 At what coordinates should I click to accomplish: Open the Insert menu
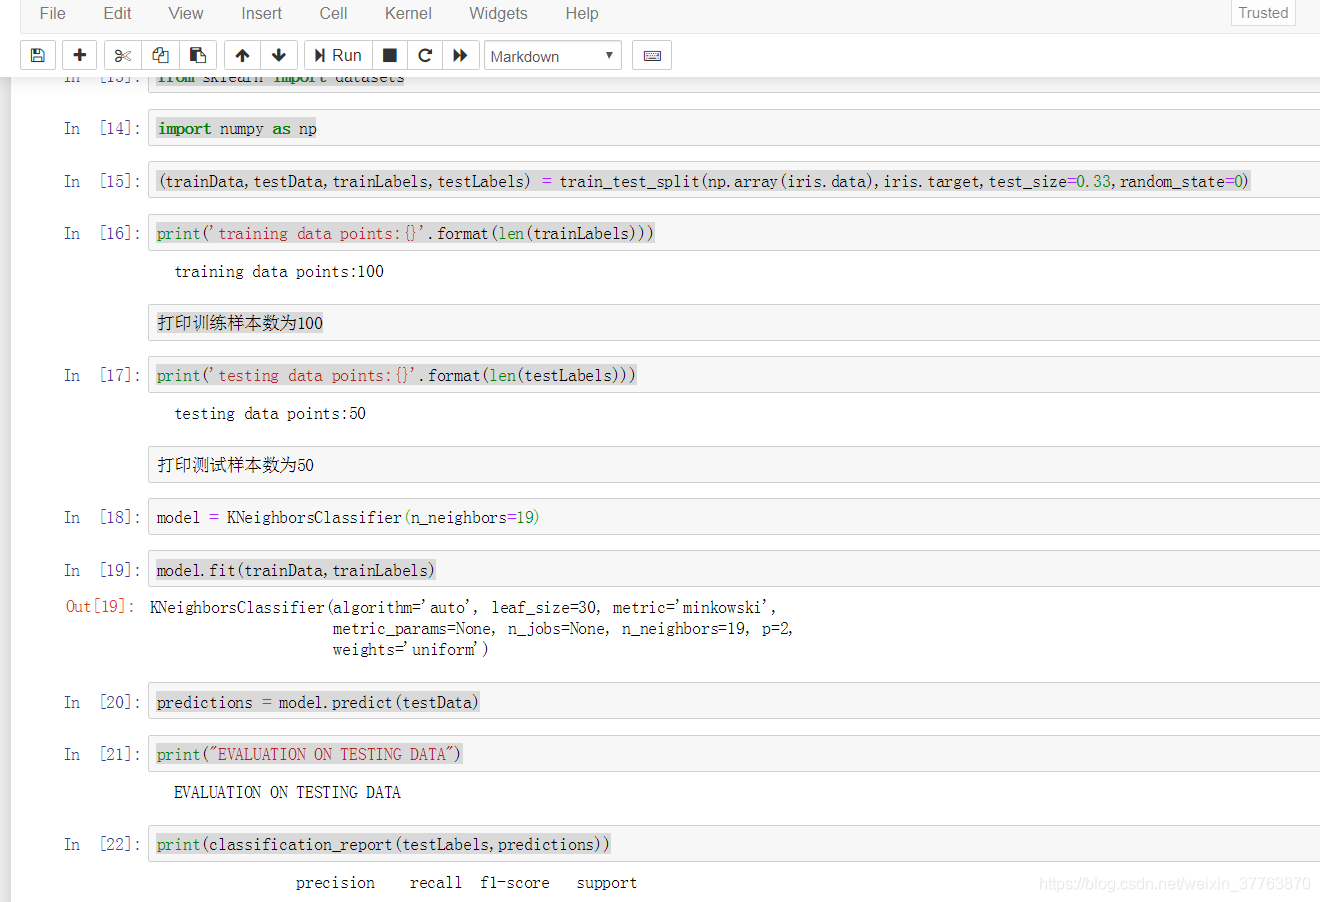[261, 13]
